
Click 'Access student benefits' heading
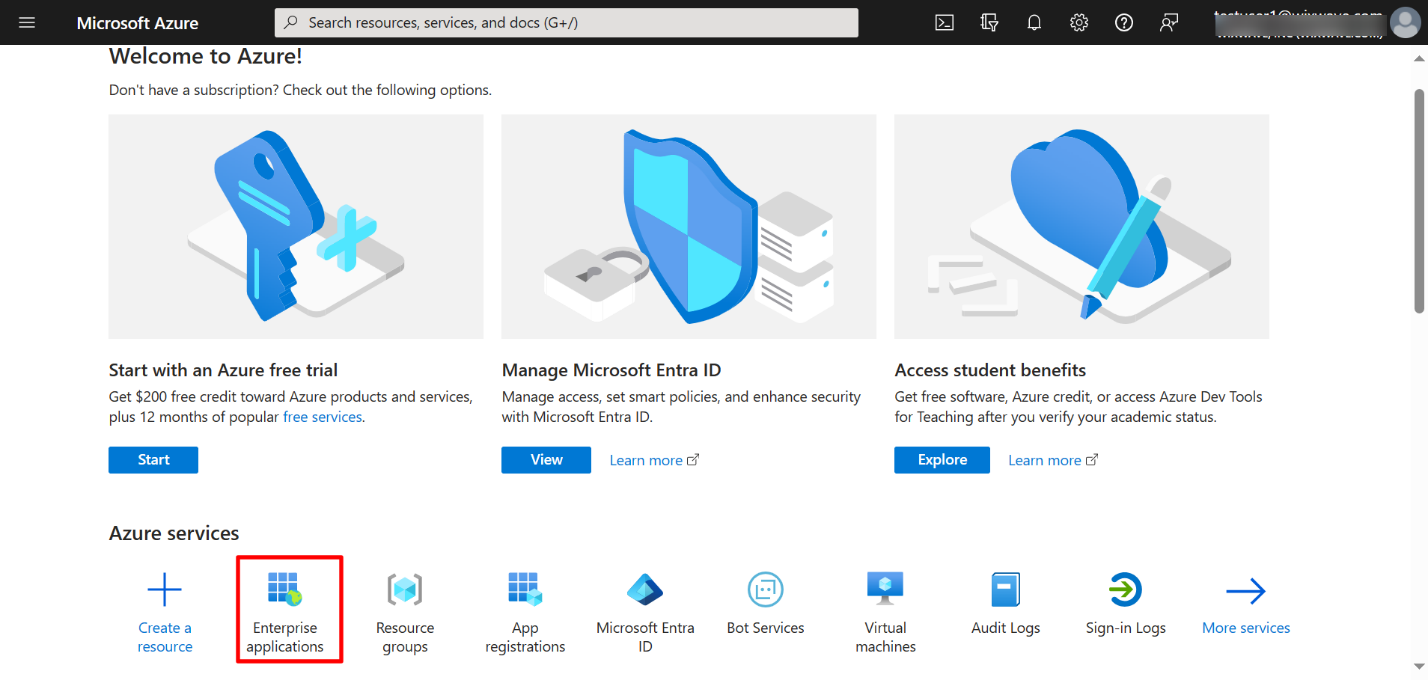pyautogui.click(x=990, y=370)
